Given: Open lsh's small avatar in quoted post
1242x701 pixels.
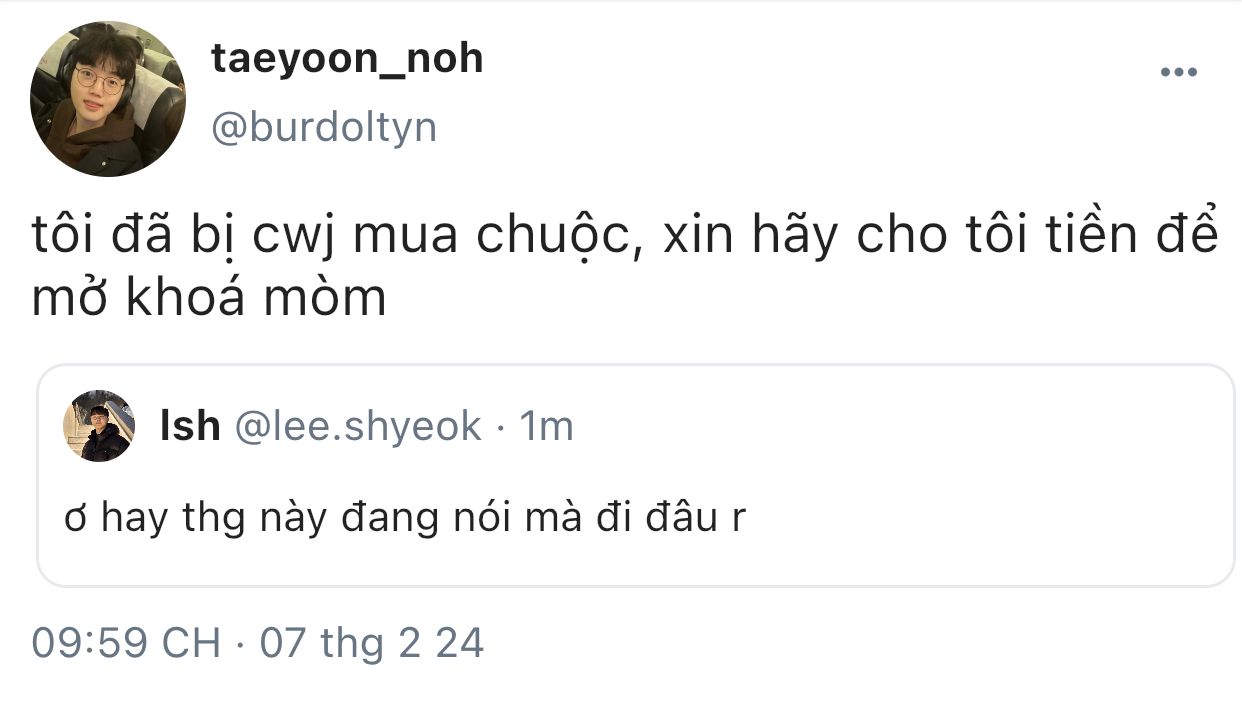Looking at the screenshot, I should pos(99,426).
